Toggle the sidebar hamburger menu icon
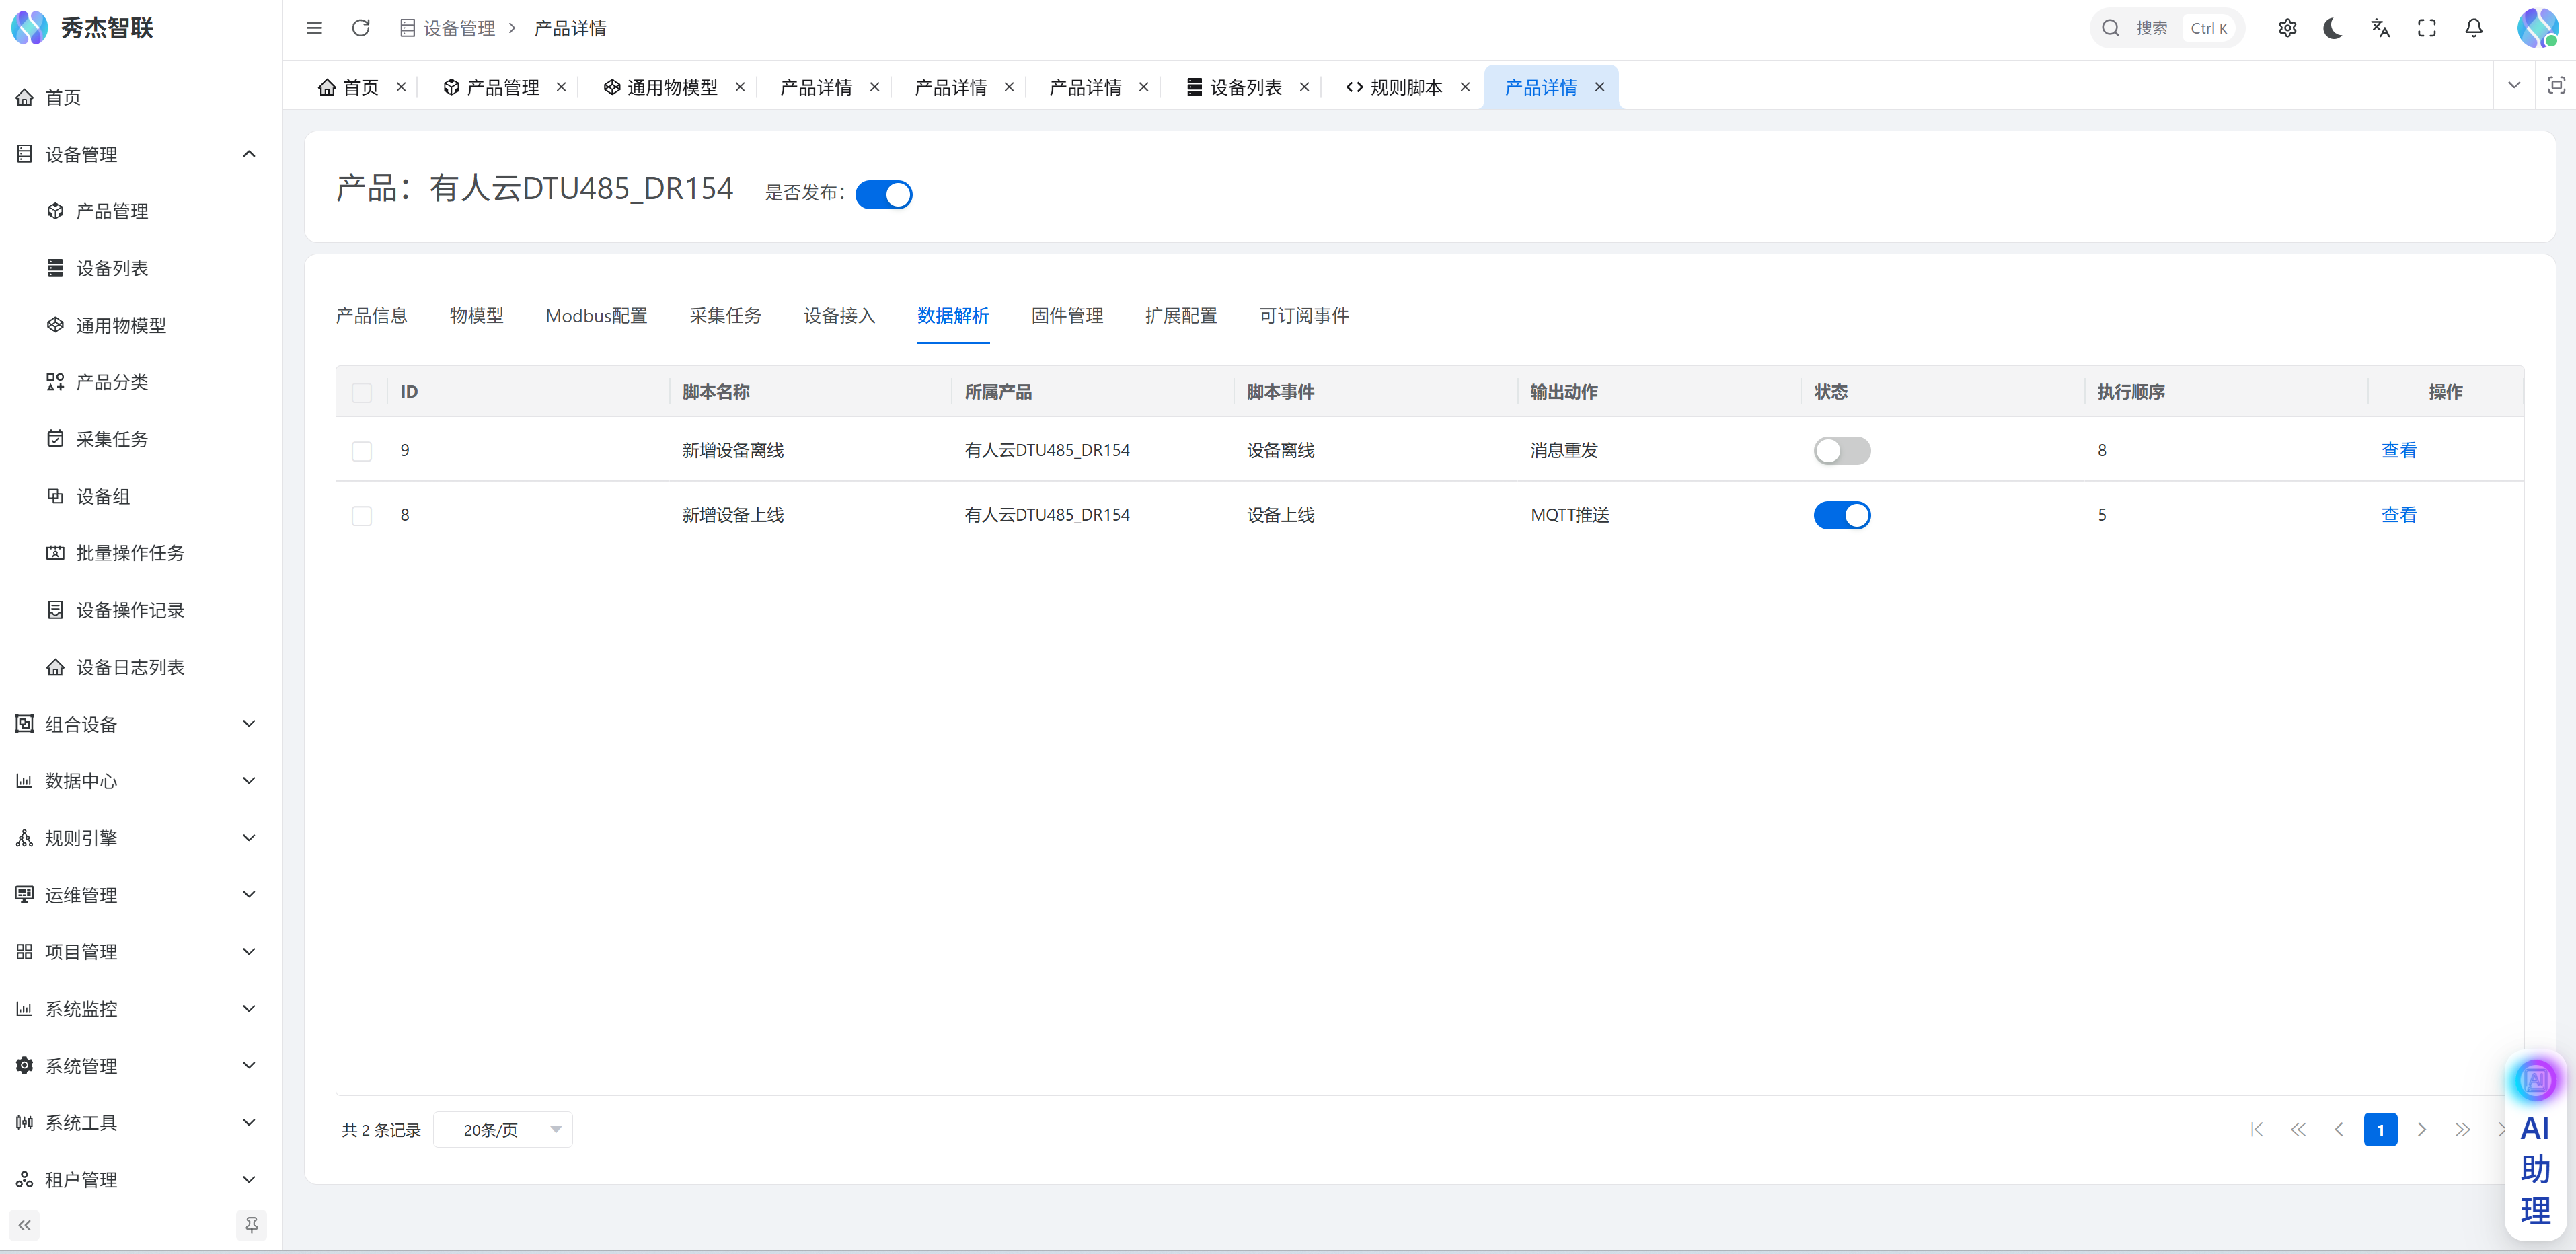 (314, 28)
